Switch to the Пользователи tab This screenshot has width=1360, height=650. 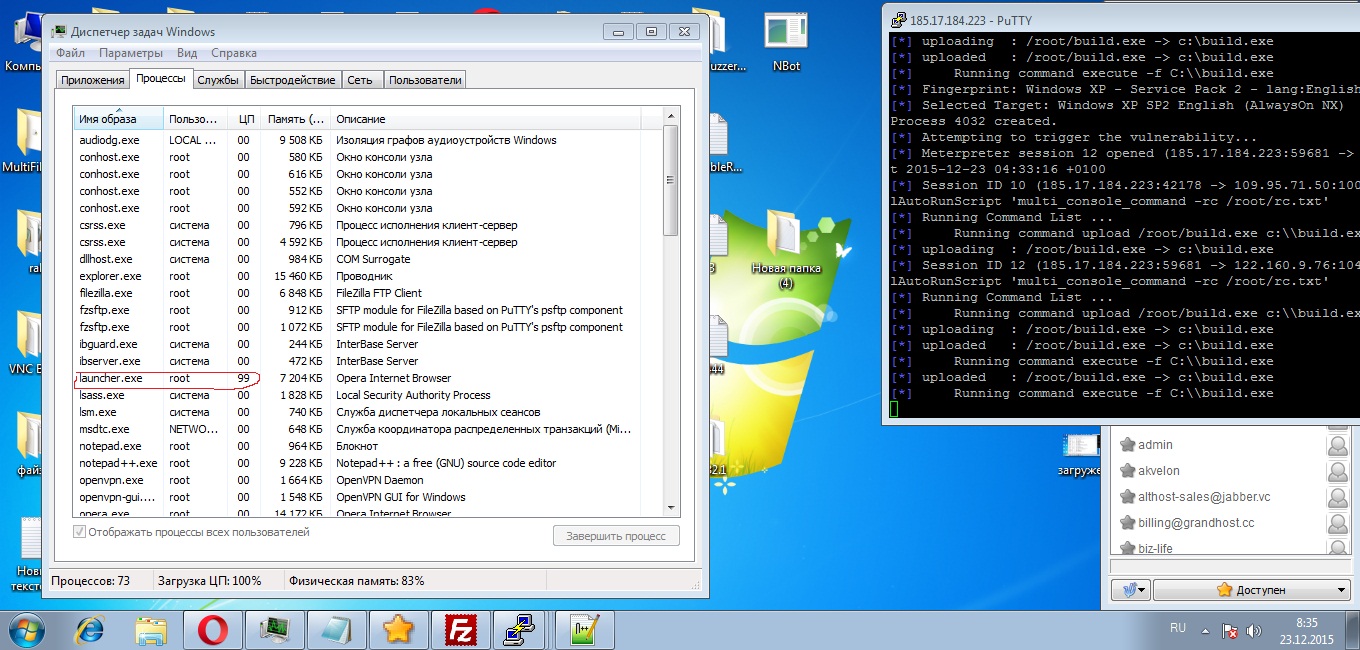click(x=425, y=80)
